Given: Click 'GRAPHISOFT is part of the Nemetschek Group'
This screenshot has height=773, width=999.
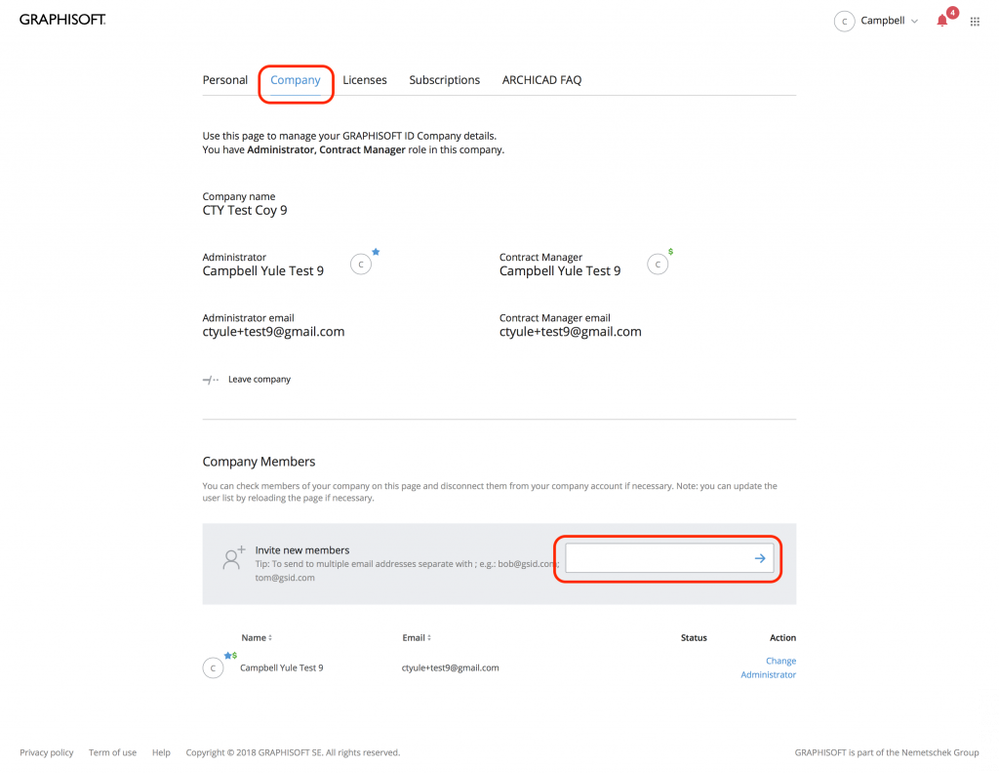Looking at the screenshot, I should [x=887, y=753].
